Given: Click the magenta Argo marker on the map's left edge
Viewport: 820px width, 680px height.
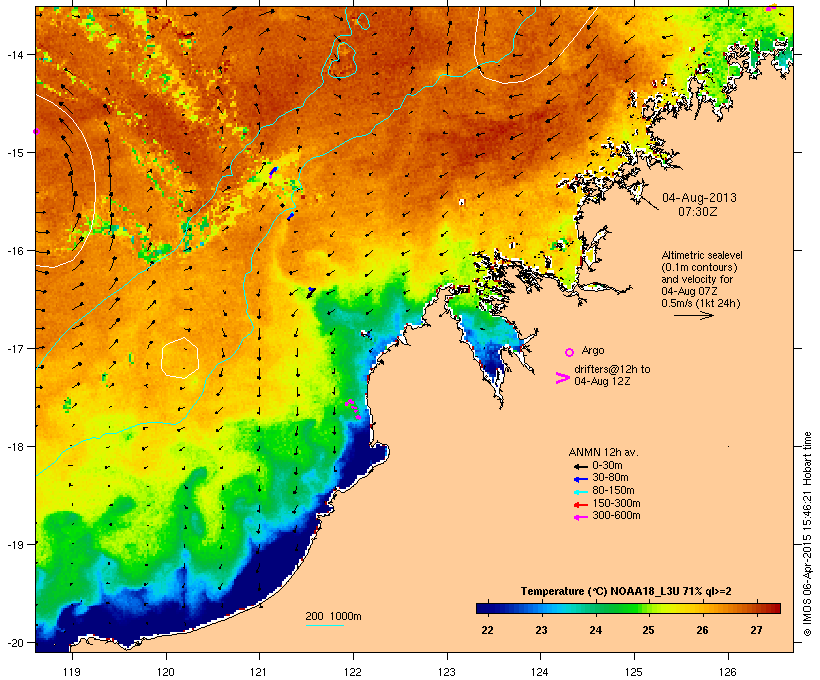Looking at the screenshot, I should tap(36, 131).
